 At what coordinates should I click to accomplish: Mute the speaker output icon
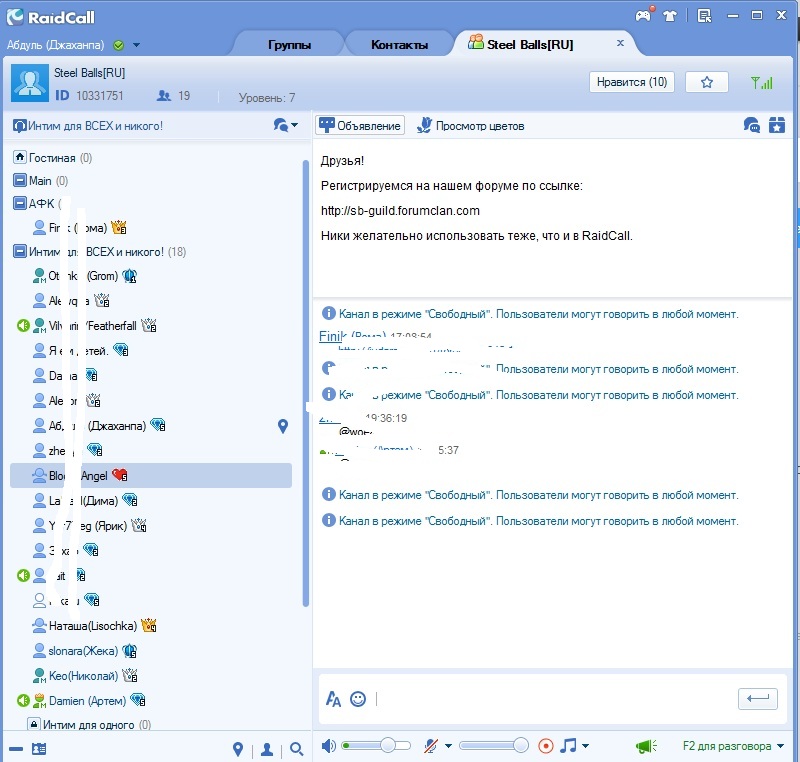(x=329, y=746)
